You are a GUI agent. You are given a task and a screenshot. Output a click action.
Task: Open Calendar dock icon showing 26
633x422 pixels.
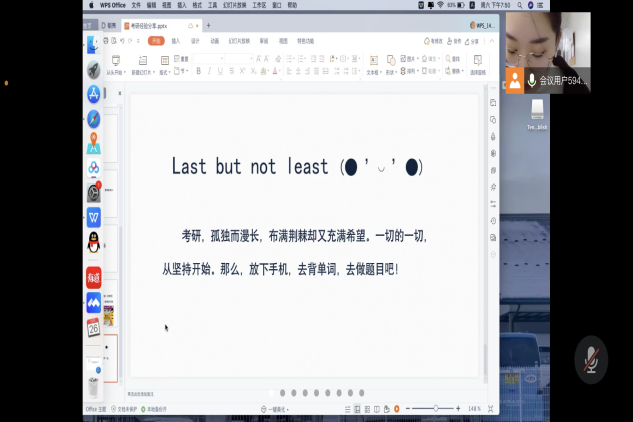click(x=94, y=327)
